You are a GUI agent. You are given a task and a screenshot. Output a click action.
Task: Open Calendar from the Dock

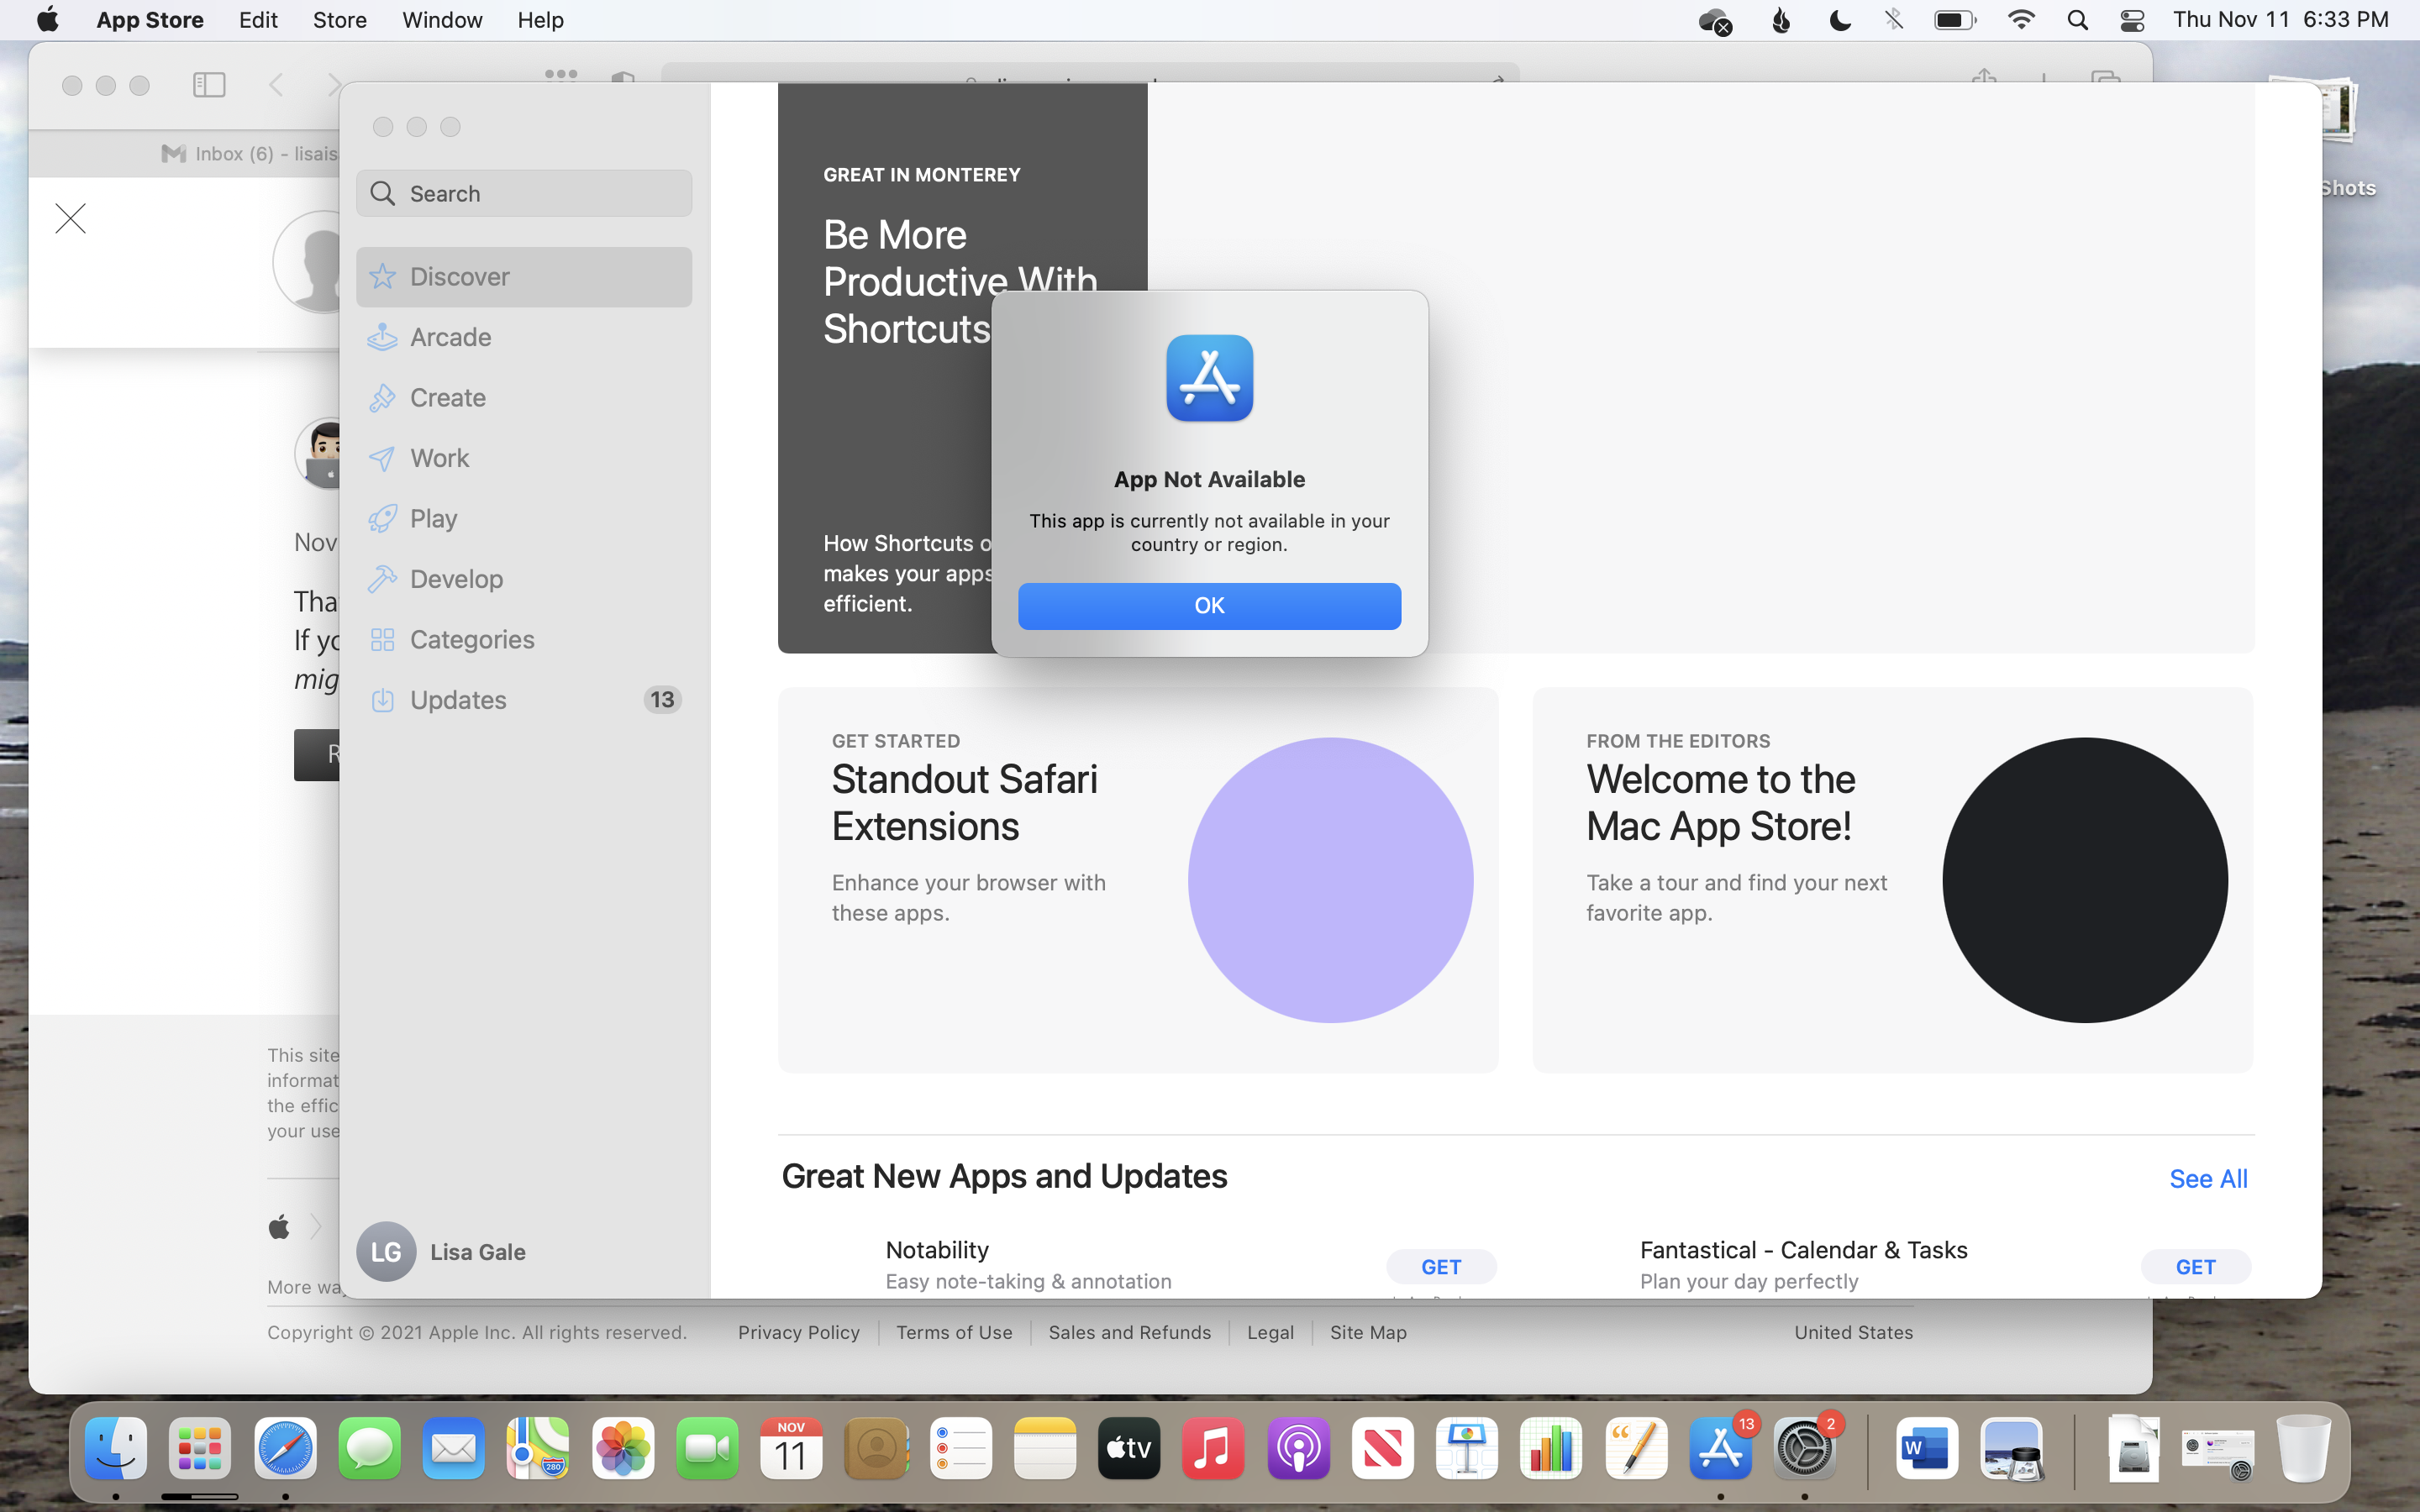point(791,1448)
